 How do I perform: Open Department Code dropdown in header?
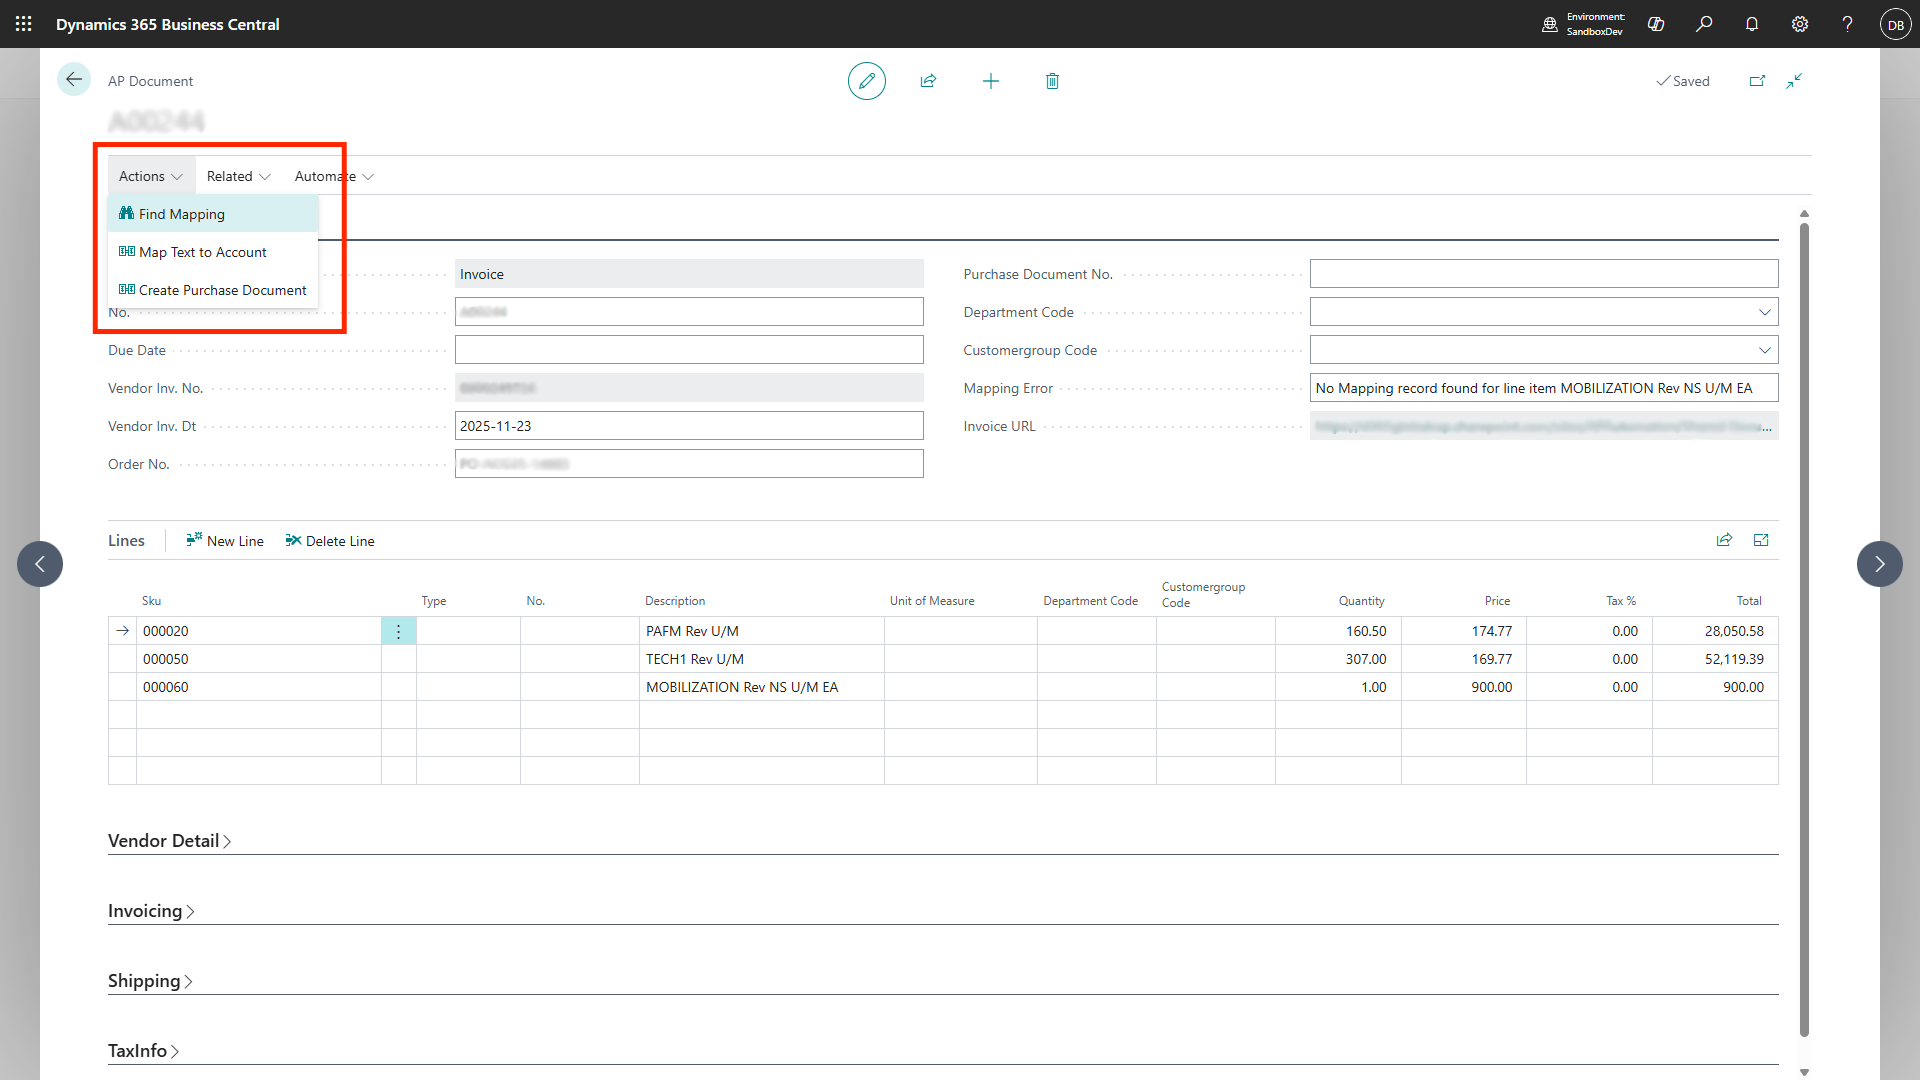[x=1764, y=312]
